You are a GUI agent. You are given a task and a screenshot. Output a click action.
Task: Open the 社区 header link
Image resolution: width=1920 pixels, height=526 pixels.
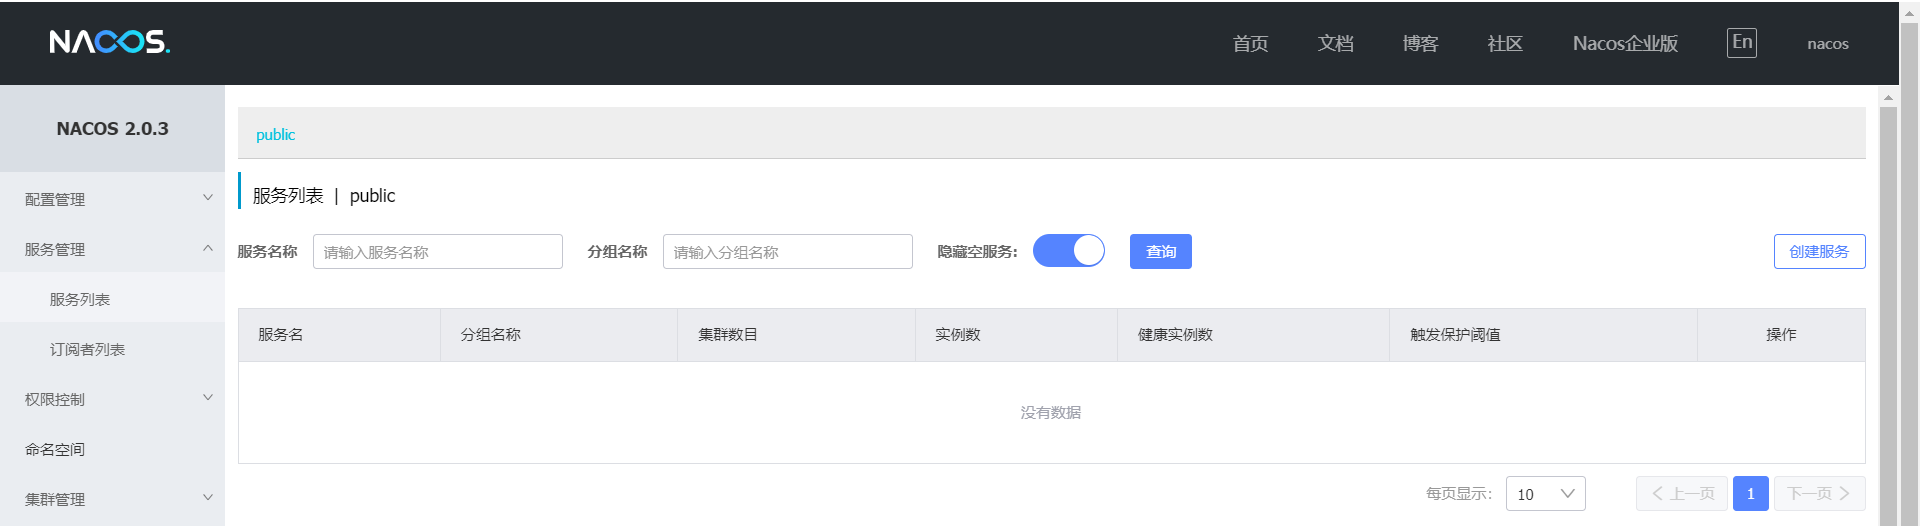(x=1505, y=43)
